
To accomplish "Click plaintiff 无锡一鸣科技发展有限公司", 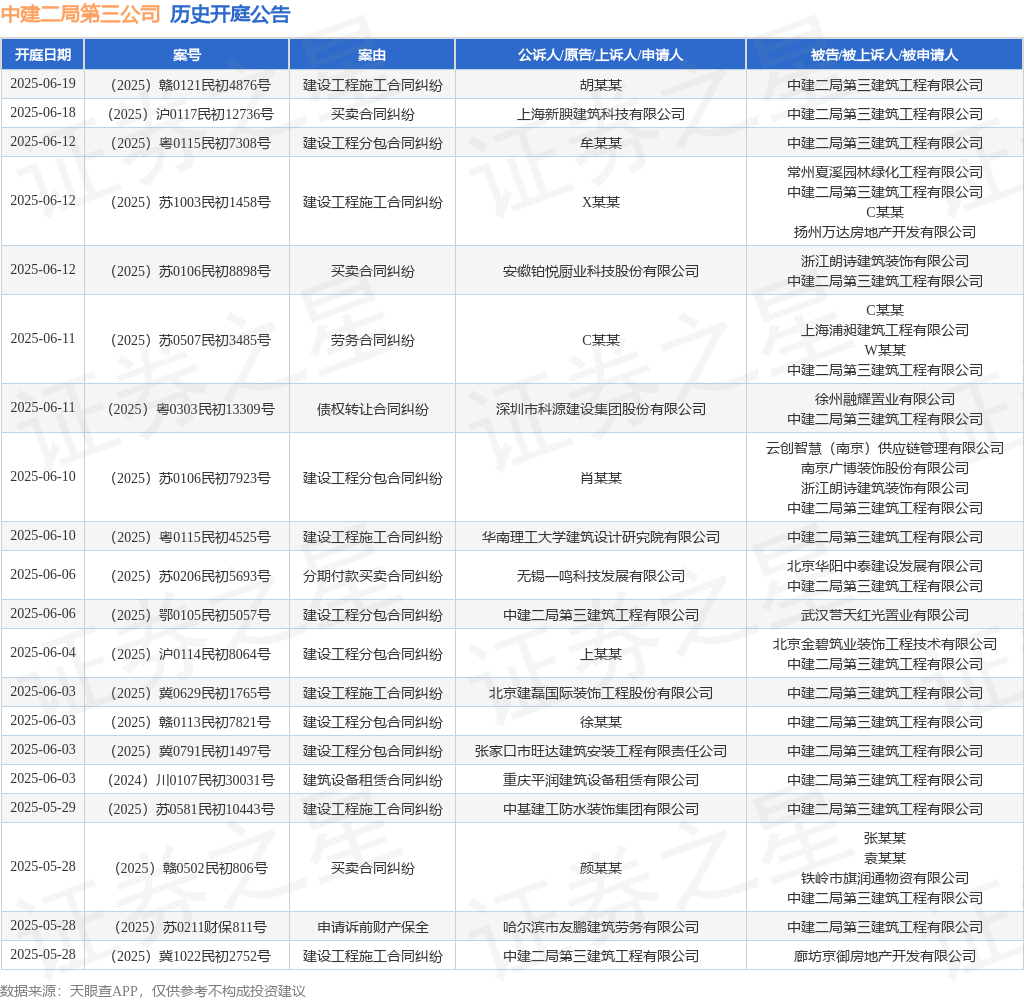I will tap(601, 576).
